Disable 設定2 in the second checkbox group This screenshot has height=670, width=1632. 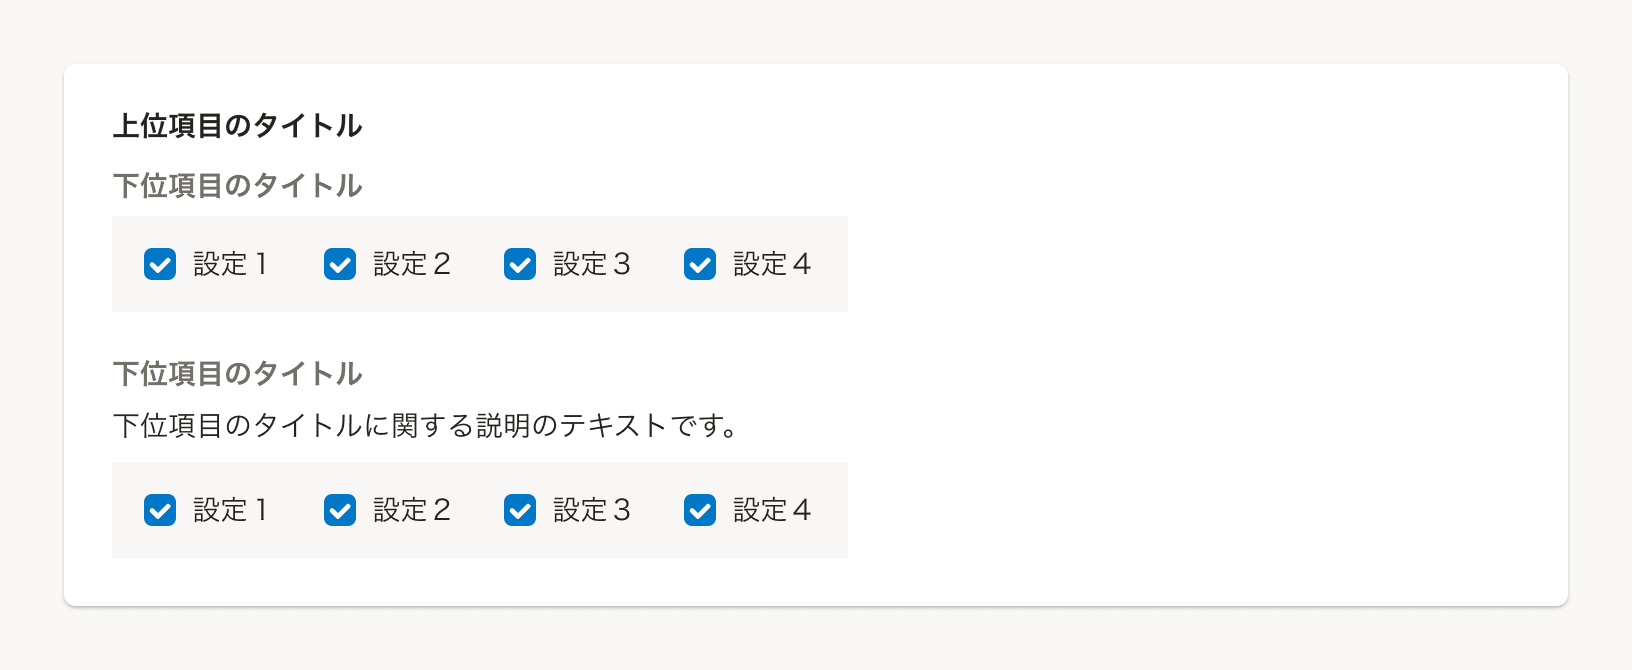tap(340, 510)
